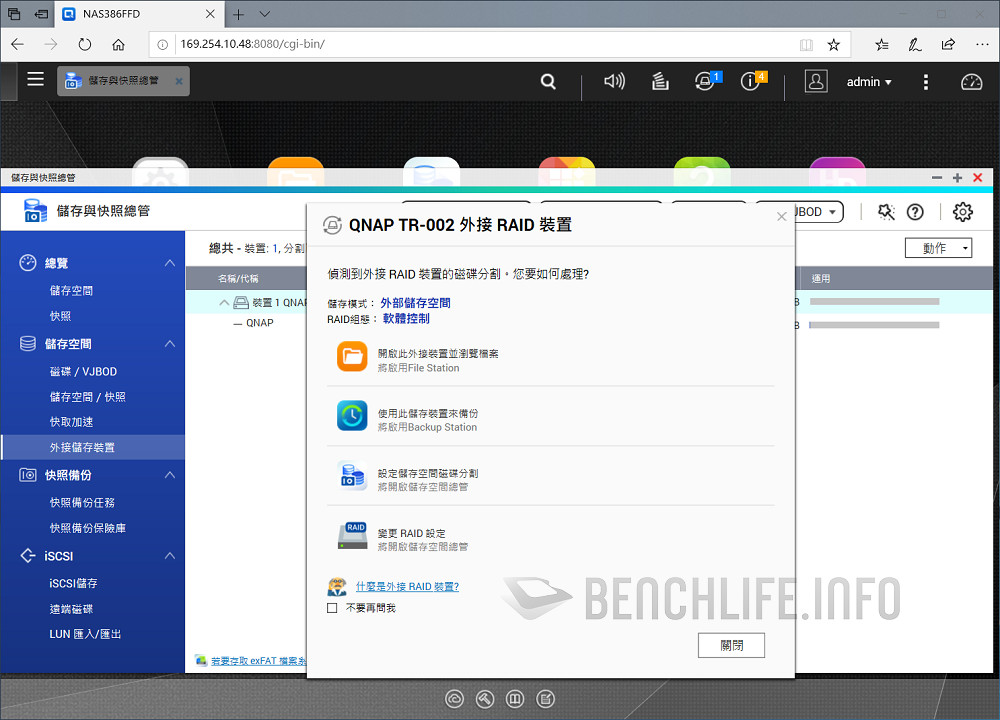The image size is (1000, 720).
Task: Open the three-dot more options menu
Action: click(x=925, y=82)
